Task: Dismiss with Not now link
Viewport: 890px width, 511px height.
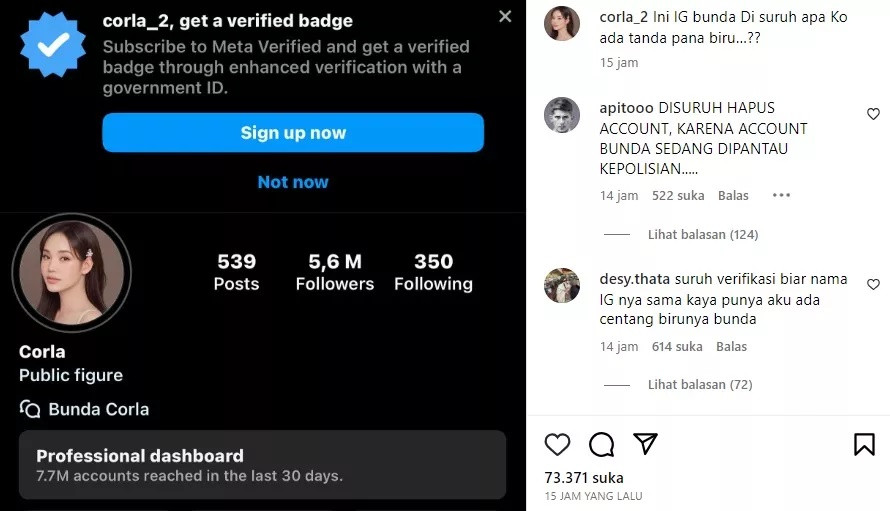Action: tap(293, 182)
